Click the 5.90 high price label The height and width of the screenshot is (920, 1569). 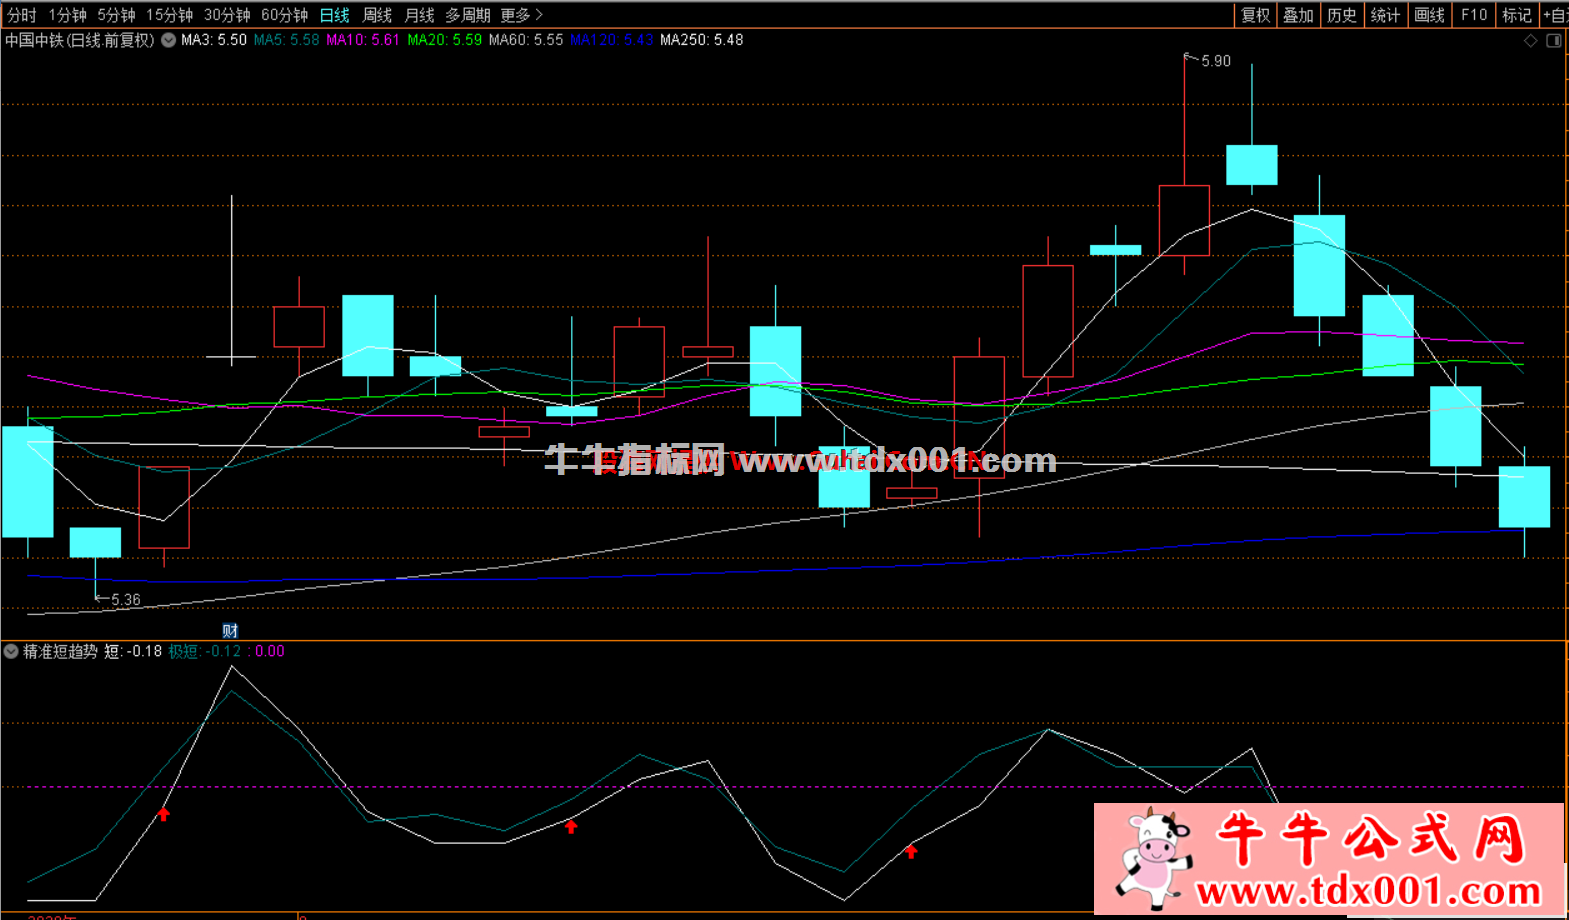tap(1216, 61)
